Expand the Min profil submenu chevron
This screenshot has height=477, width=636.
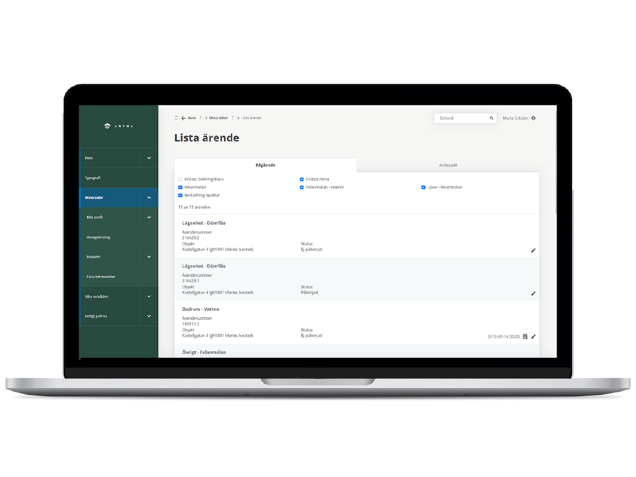(x=149, y=217)
